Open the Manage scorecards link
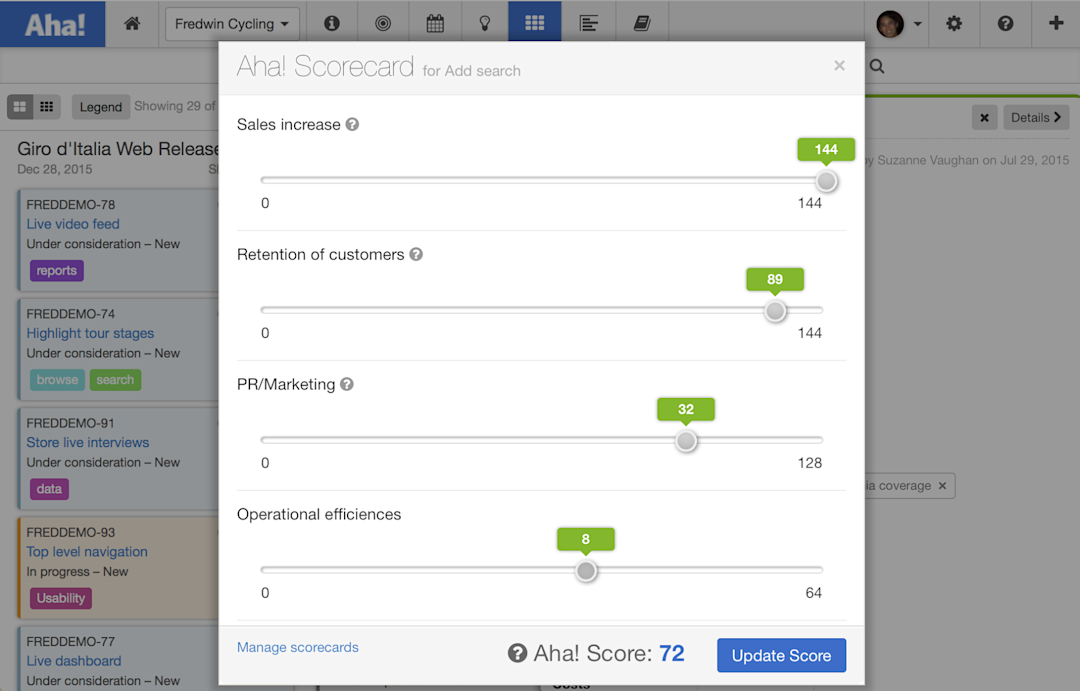The image size is (1080, 691). pos(297,647)
